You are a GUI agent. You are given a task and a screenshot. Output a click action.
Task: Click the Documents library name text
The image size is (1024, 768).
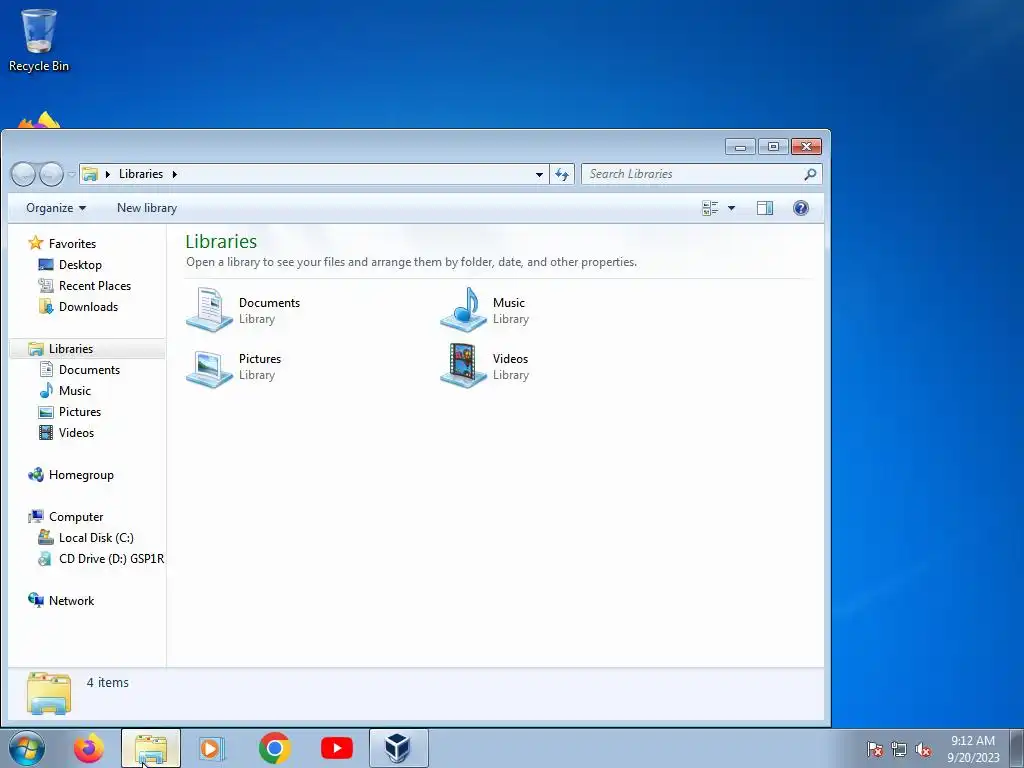pos(269,302)
